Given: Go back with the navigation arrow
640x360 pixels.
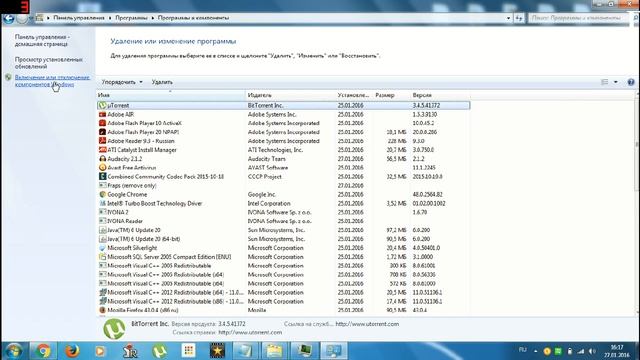Looking at the screenshot, I should [x=9, y=18].
